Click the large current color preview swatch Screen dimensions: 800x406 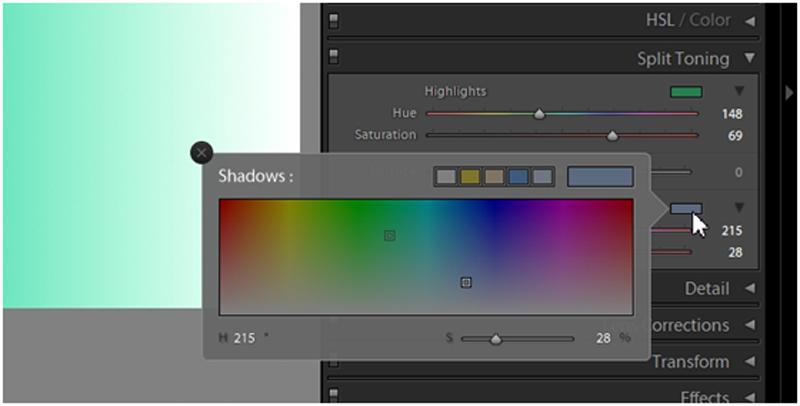600,176
